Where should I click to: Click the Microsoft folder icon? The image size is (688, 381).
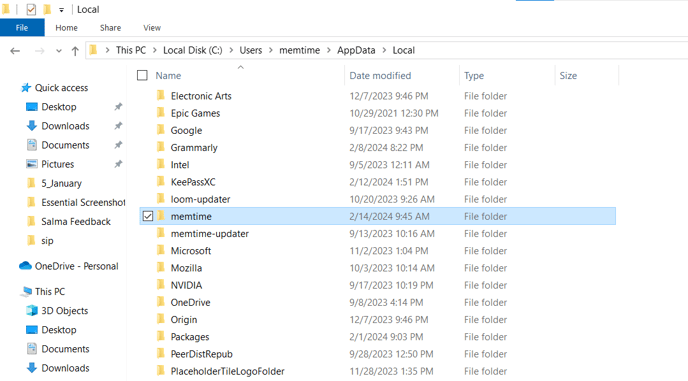tap(161, 250)
